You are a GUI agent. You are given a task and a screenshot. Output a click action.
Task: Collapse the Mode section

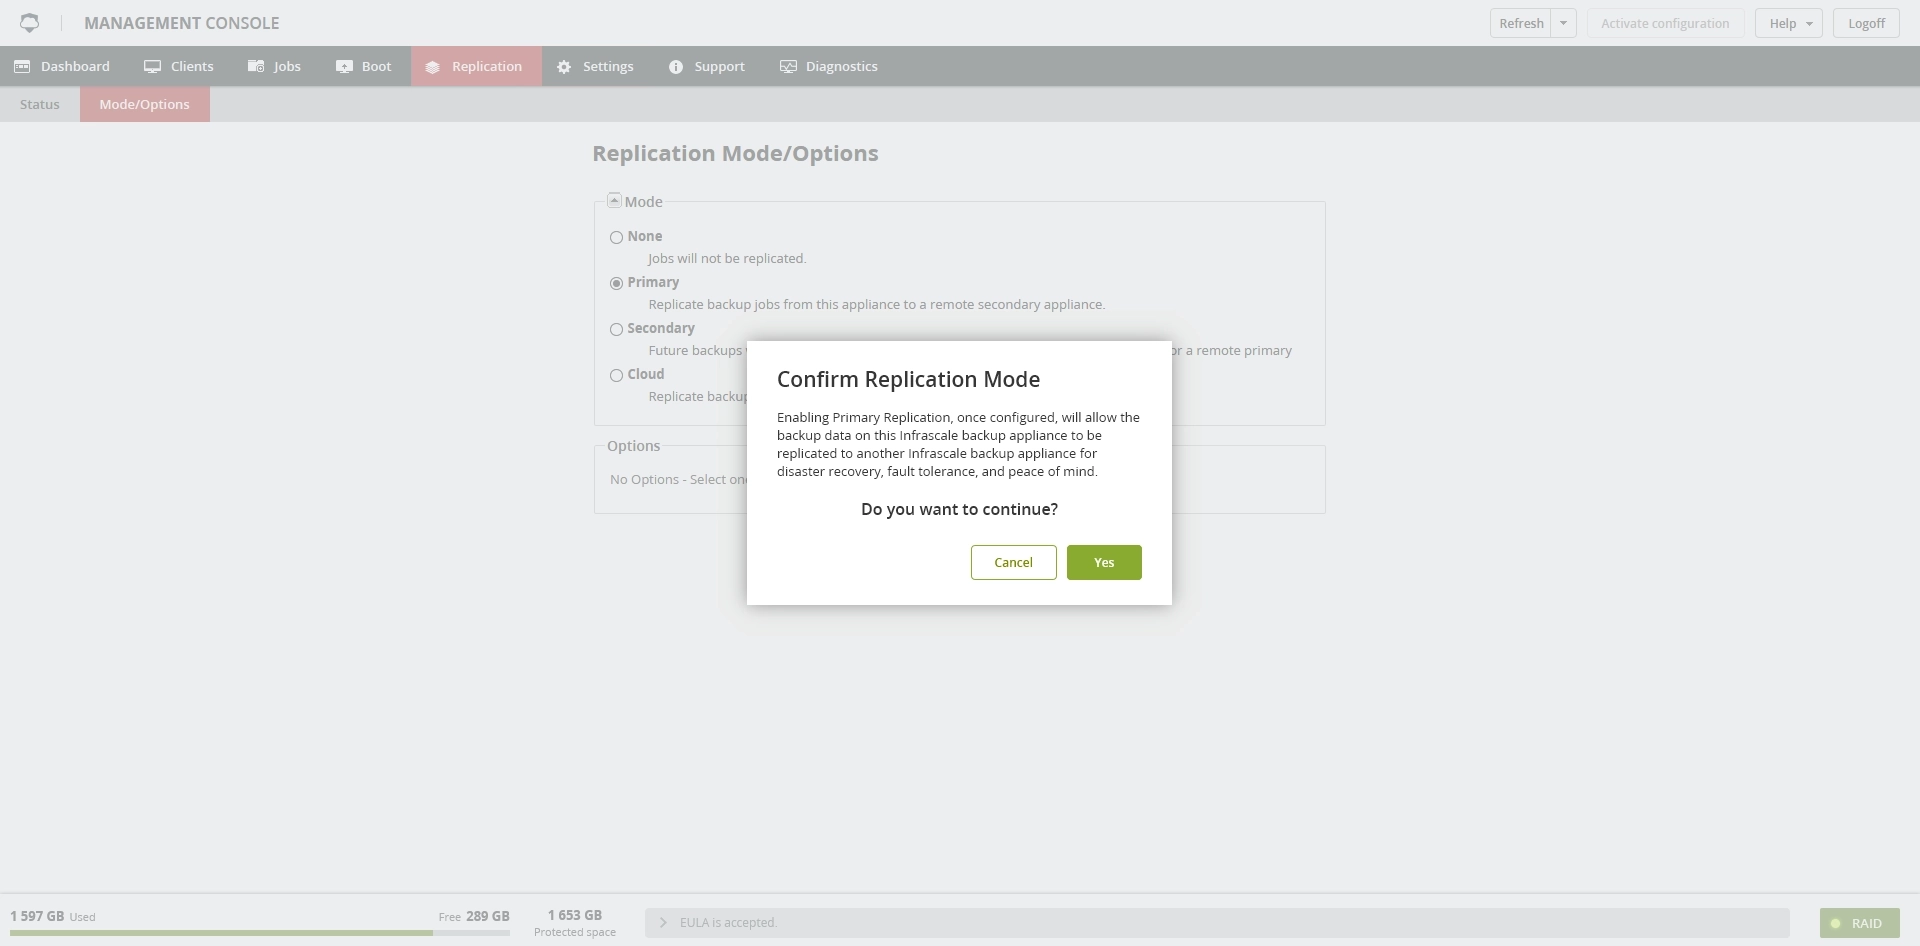tap(614, 200)
